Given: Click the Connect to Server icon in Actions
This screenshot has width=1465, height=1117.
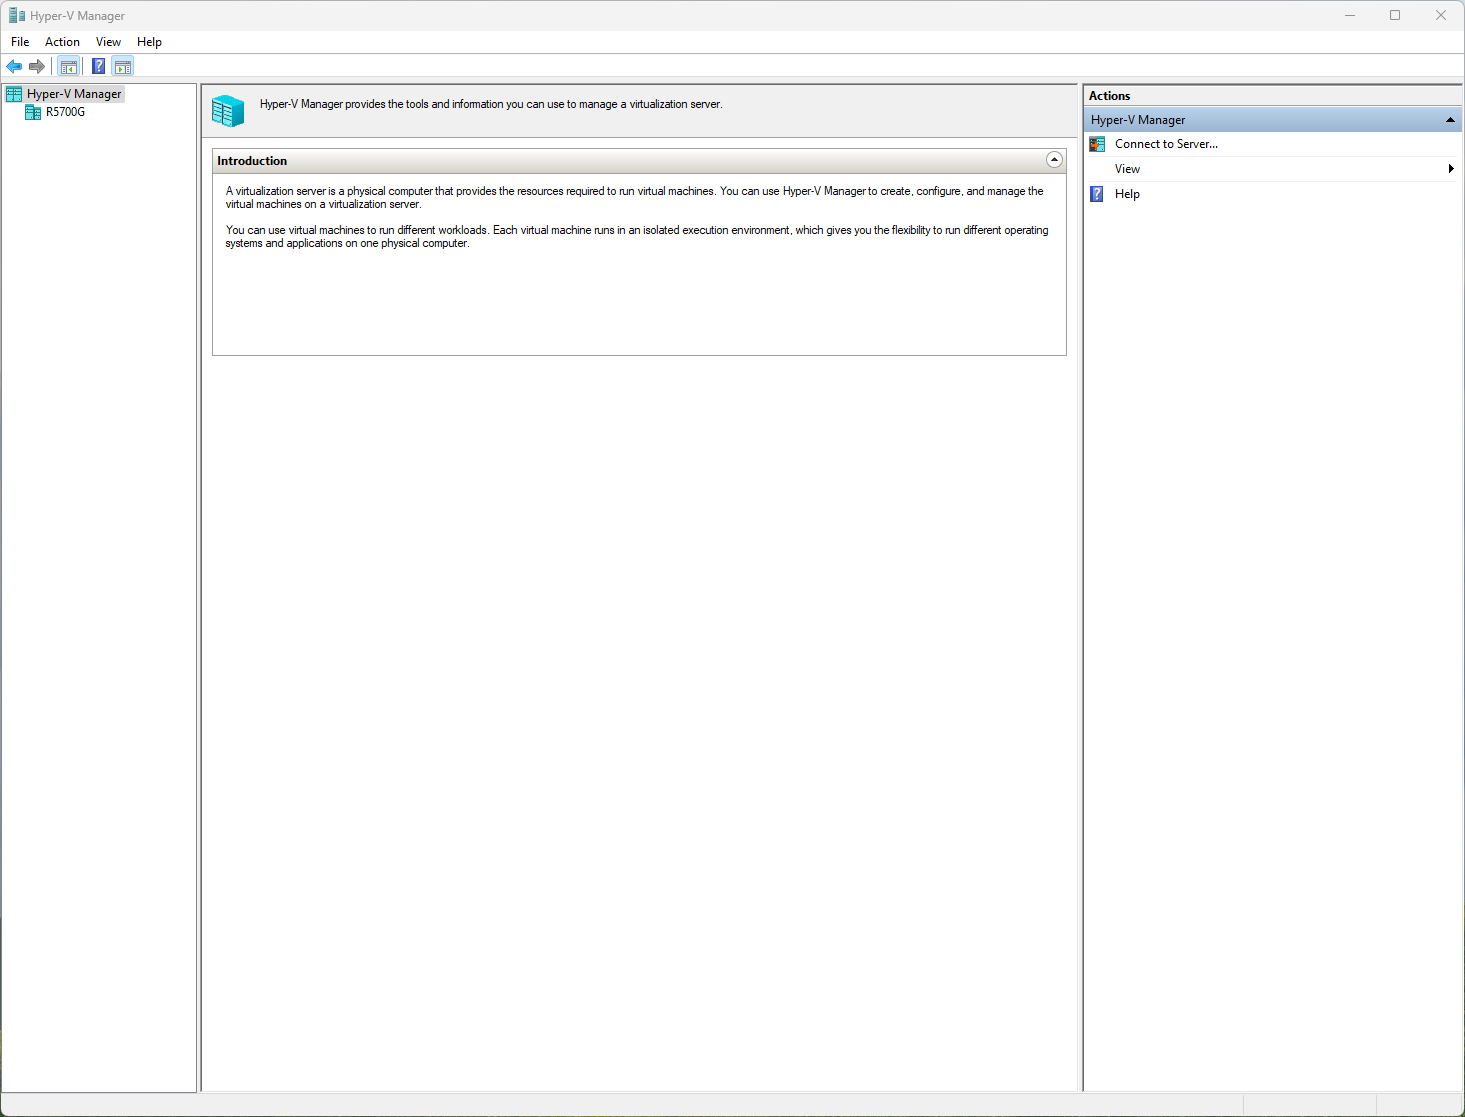Looking at the screenshot, I should click(1097, 144).
